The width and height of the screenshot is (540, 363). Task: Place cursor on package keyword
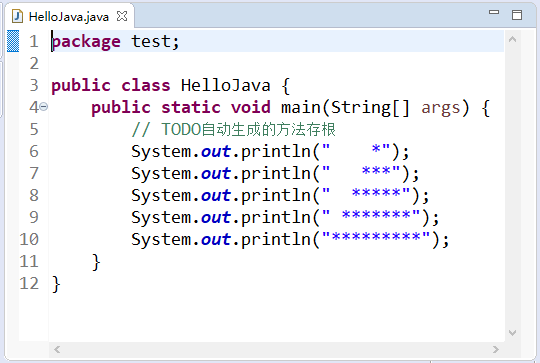[86, 42]
